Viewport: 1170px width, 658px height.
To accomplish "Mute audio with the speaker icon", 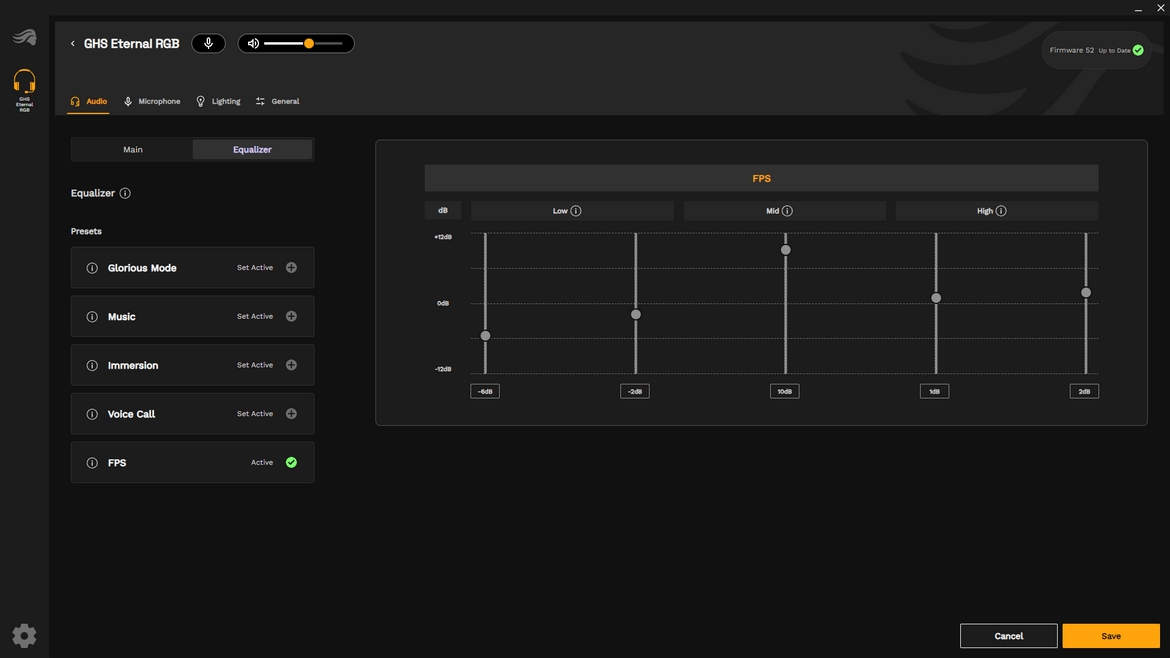I will 254,43.
